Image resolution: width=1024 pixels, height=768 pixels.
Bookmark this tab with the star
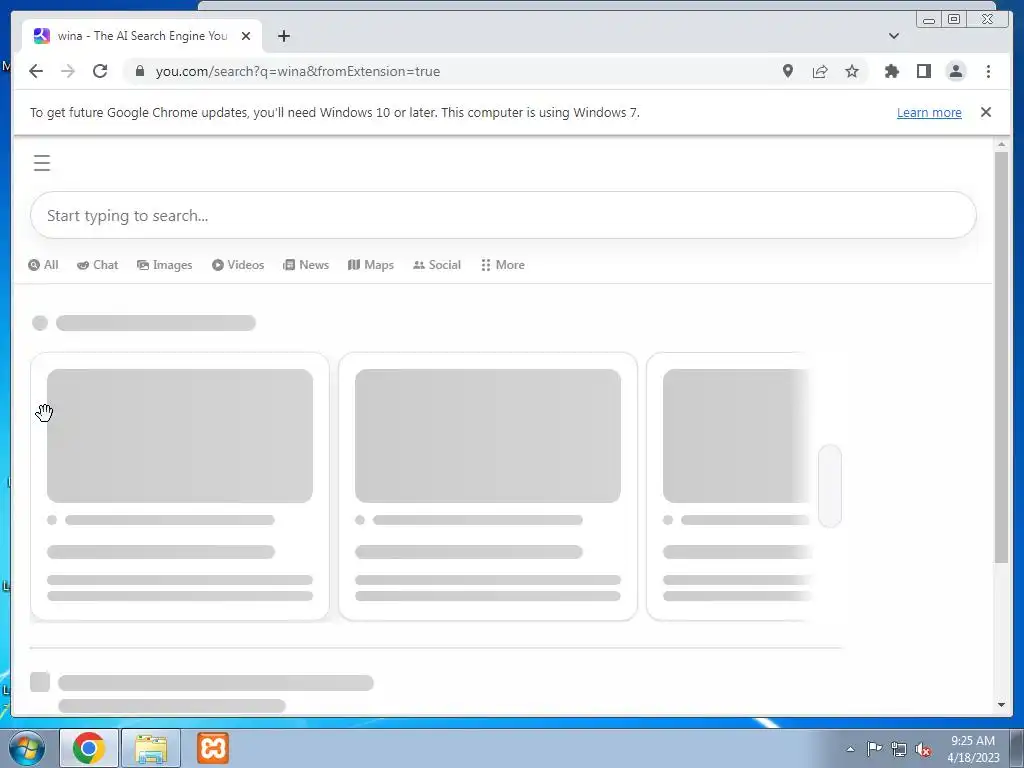pos(852,71)
